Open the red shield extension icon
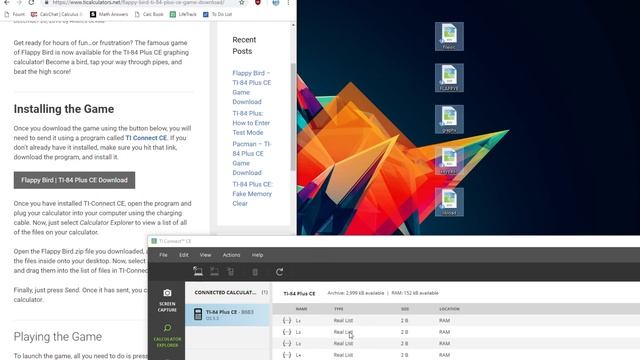Viewport: 640px width, 360px height. point(258,2)
